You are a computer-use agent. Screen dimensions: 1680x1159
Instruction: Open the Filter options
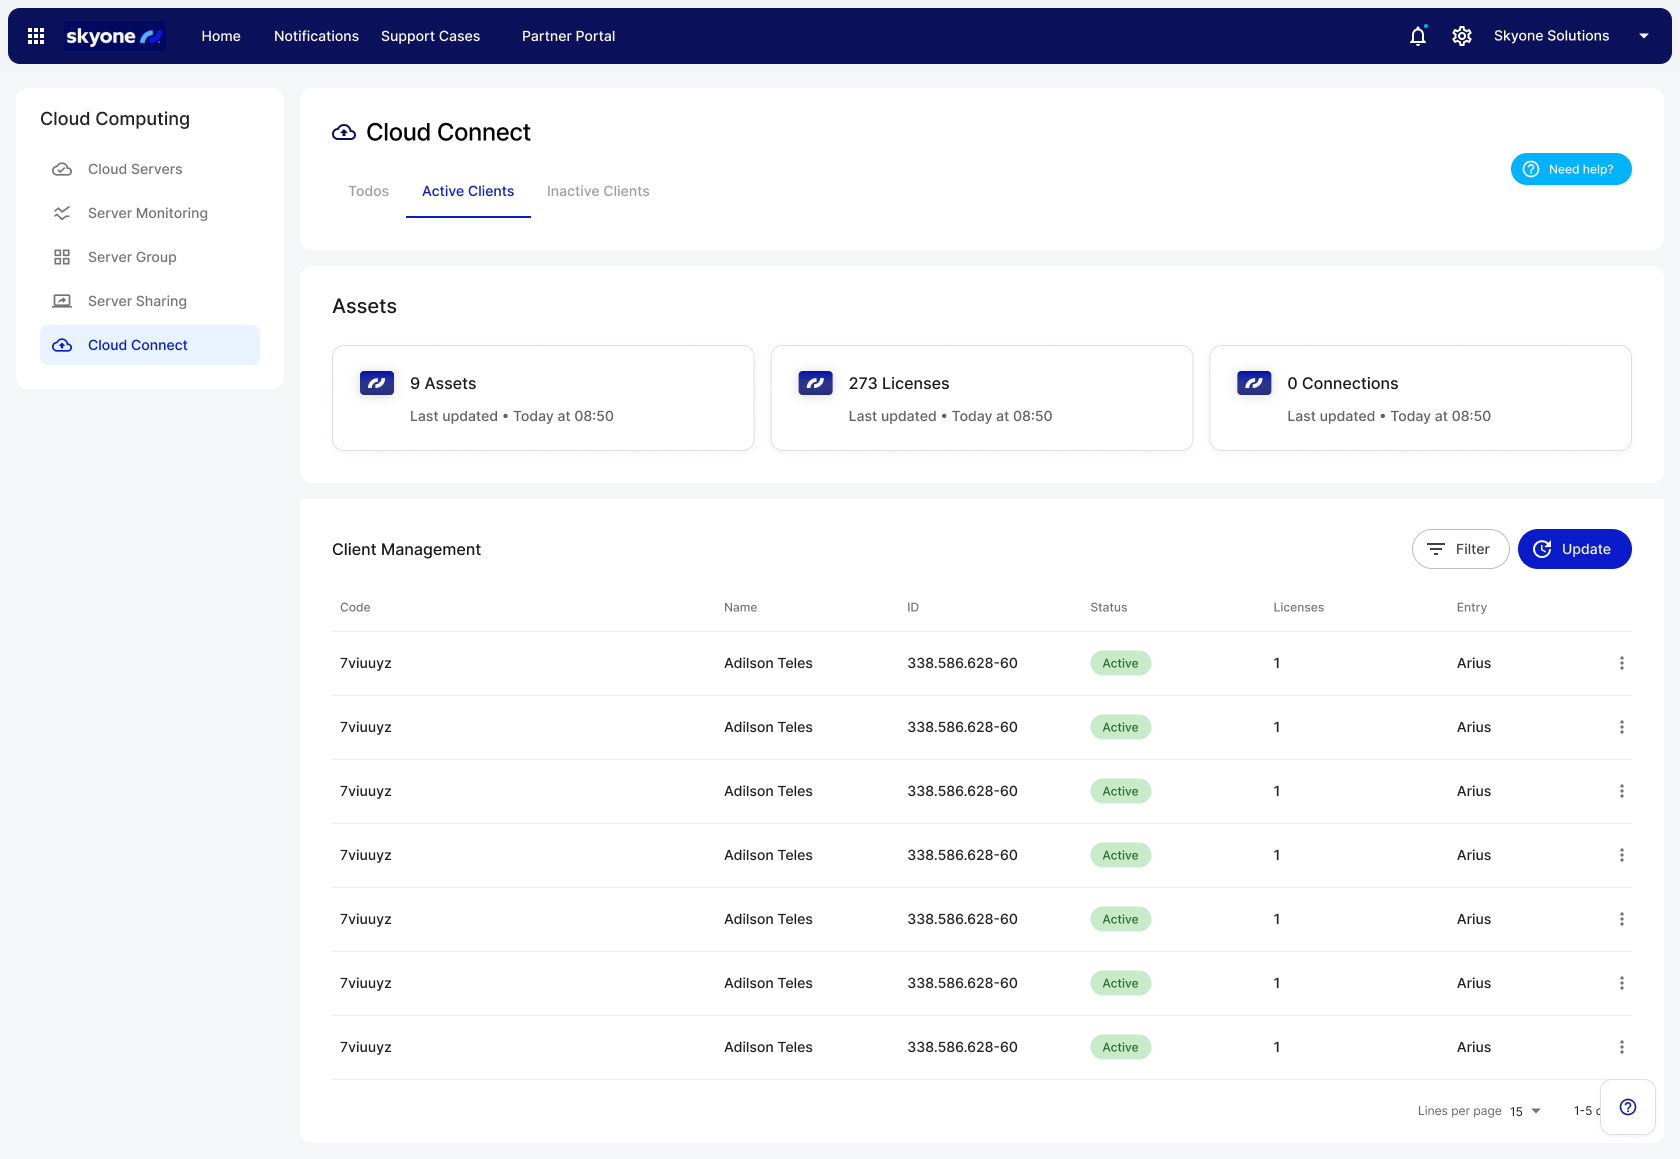(x=1460, y=549)
